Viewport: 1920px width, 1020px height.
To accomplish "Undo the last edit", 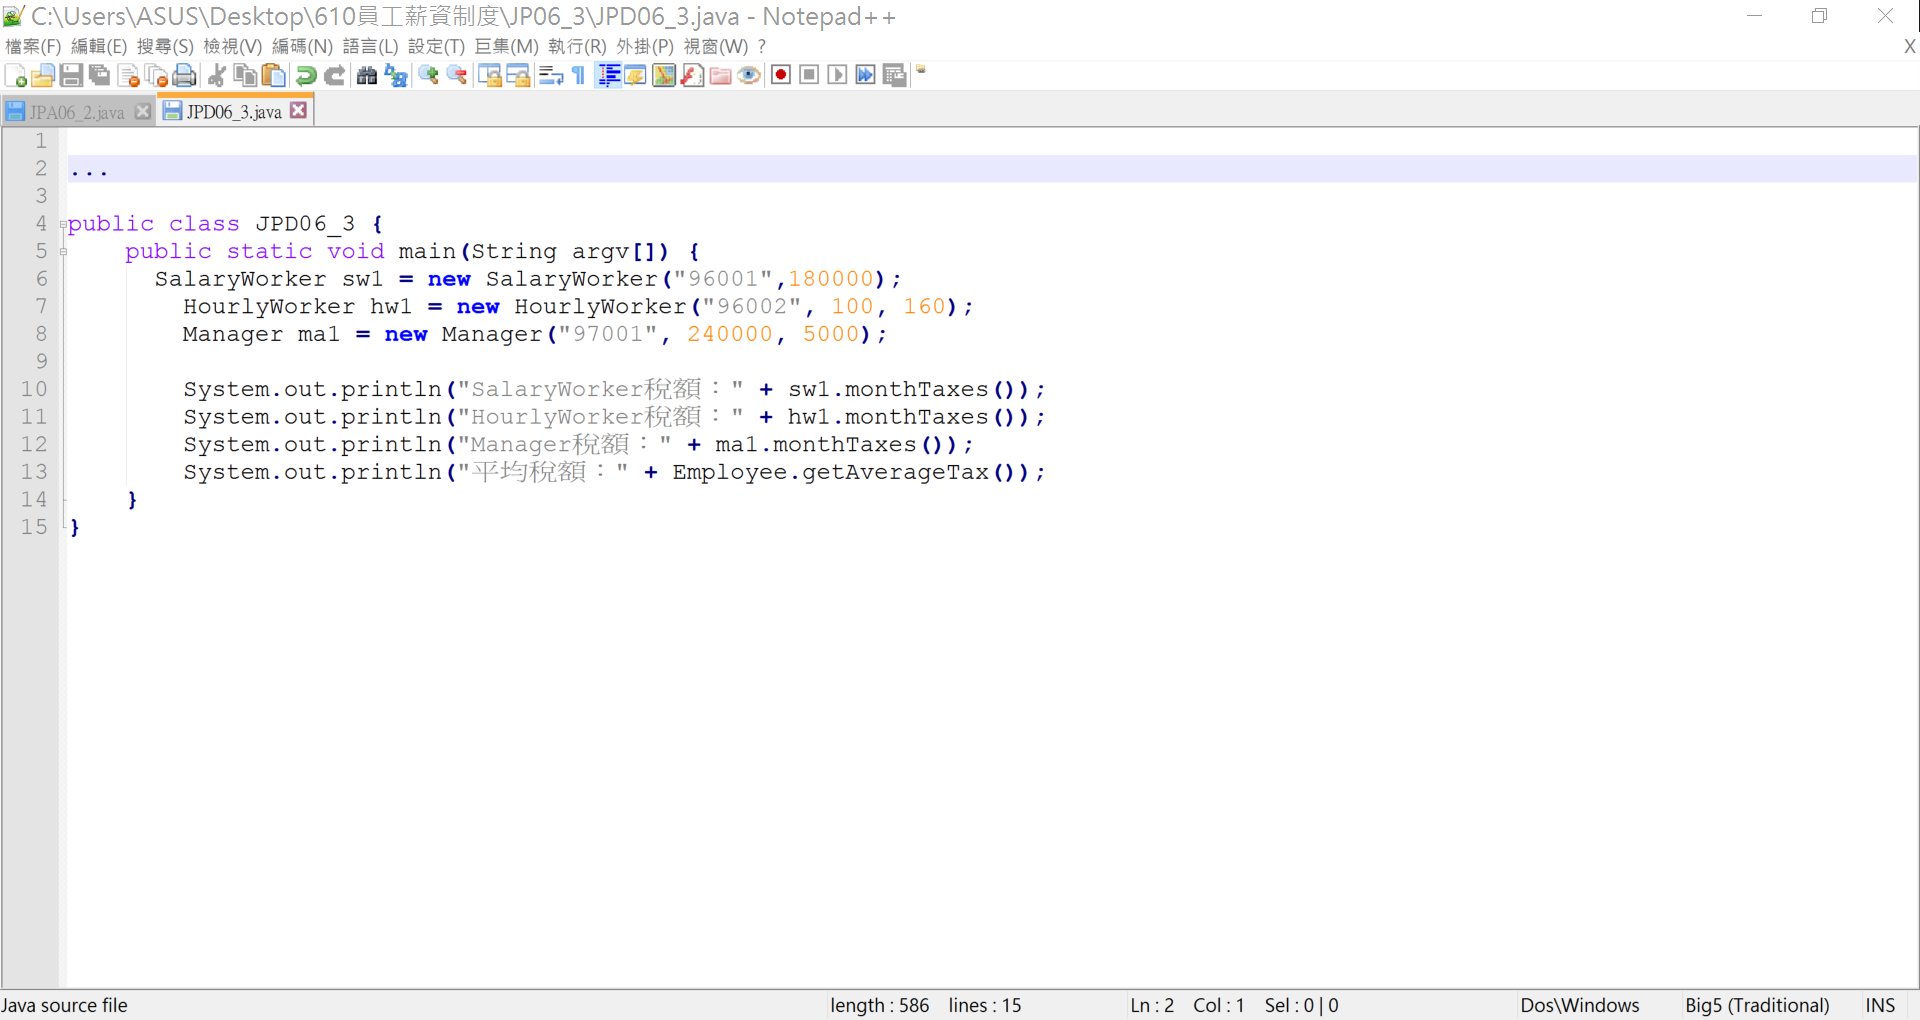I will click(x=306, y=76).
